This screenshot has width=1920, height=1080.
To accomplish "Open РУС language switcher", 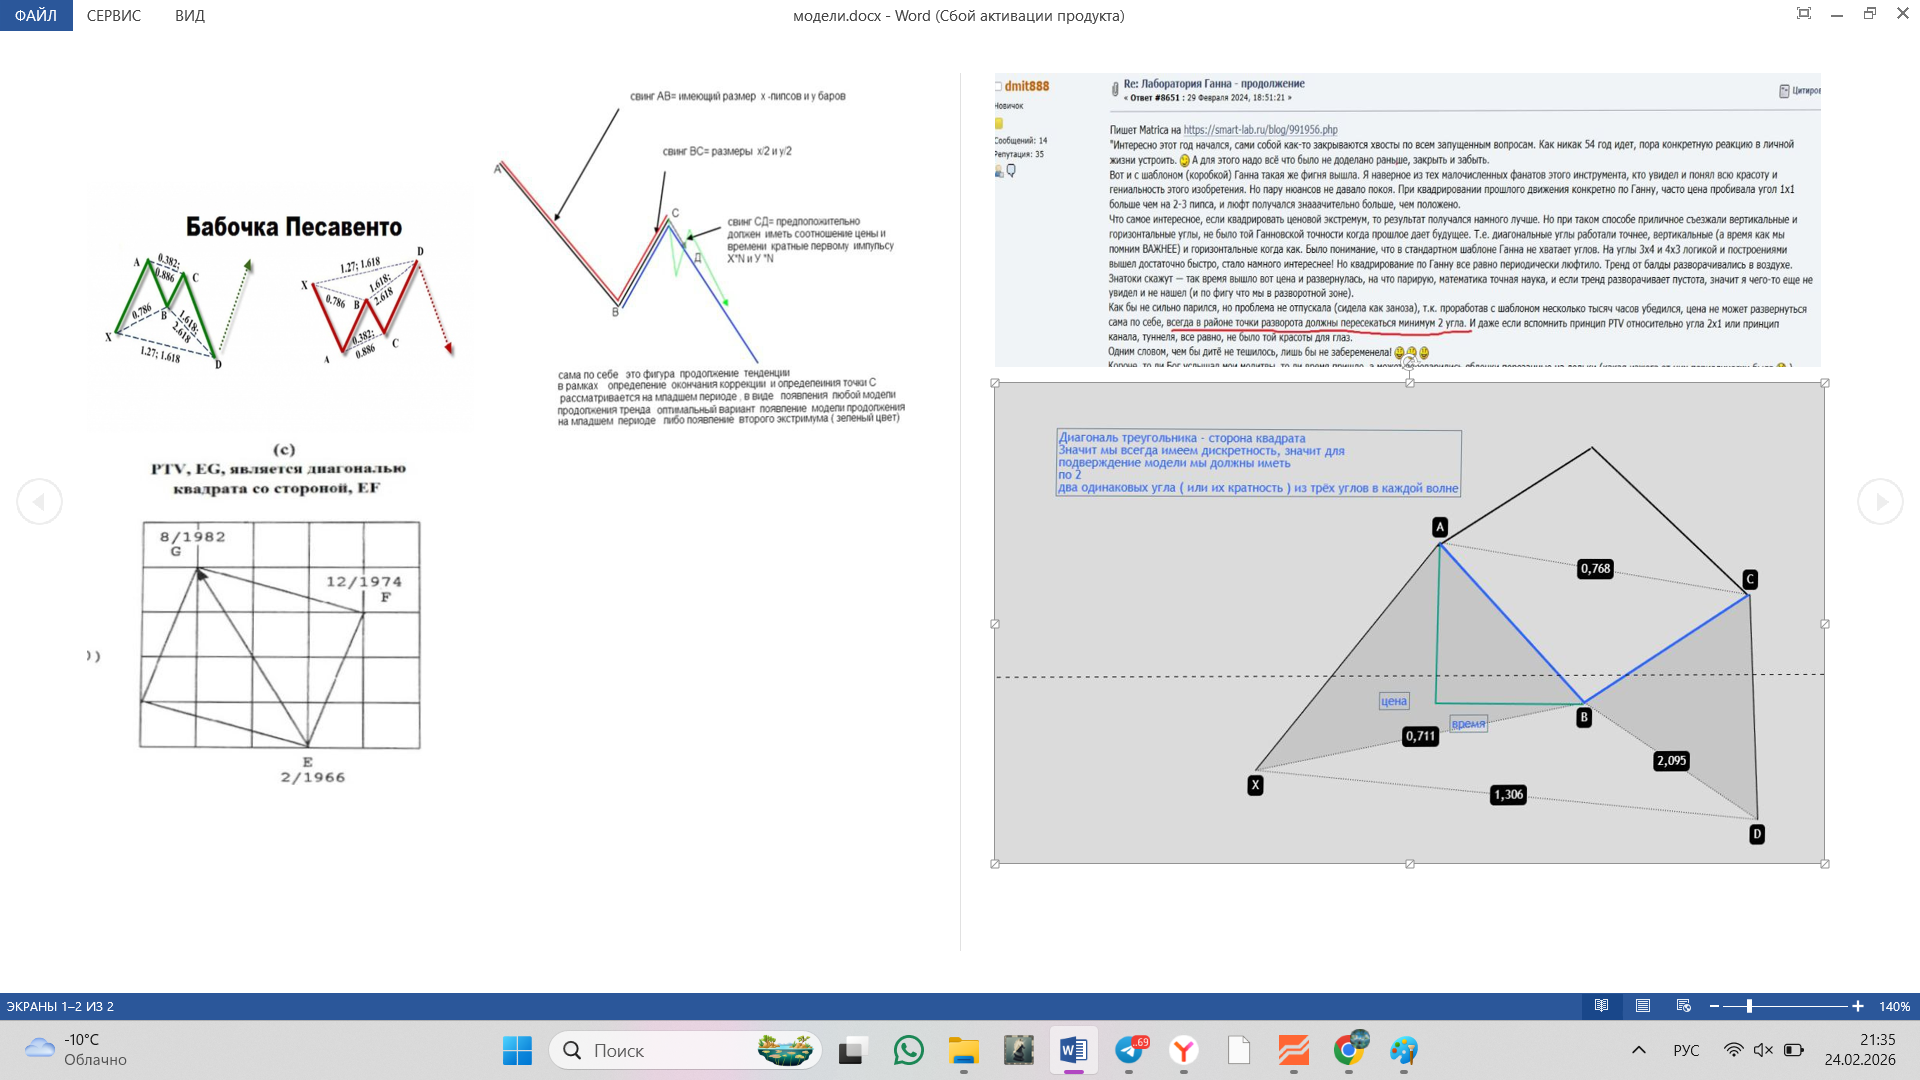I will click(x=1686, y=1050).
